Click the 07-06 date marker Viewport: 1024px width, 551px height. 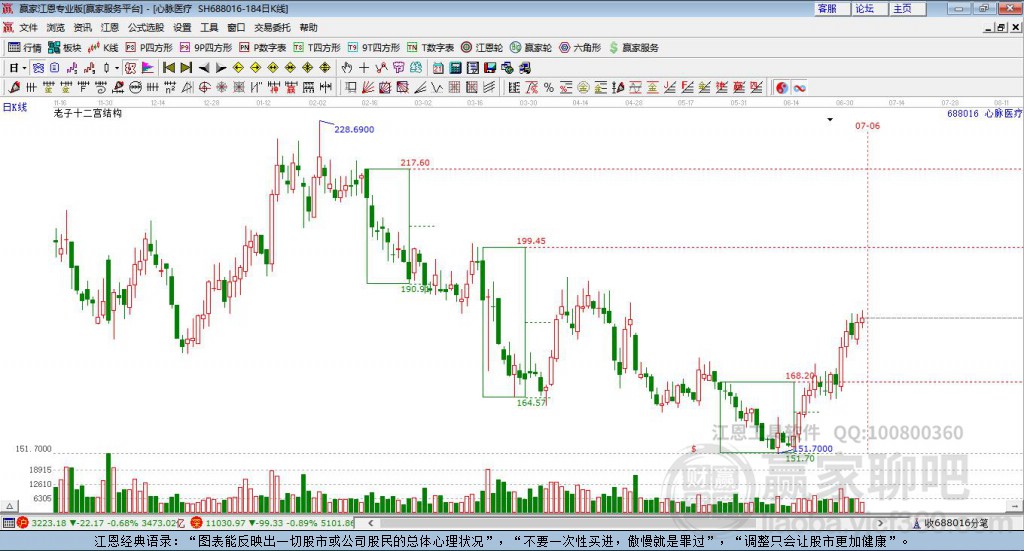pyautogui.click(x=867, y=125)
